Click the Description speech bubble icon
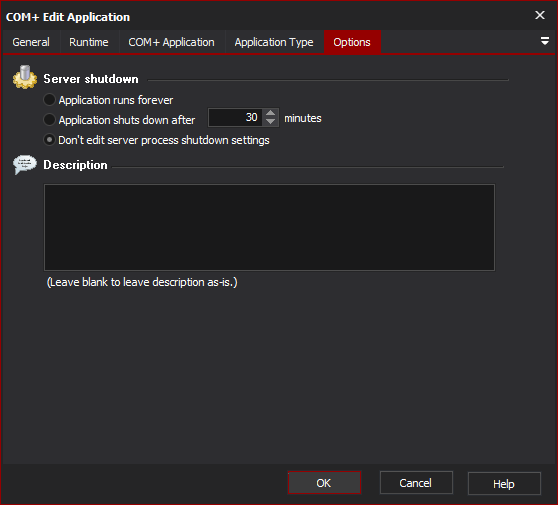558x505 pixels. tap(25, 164)
